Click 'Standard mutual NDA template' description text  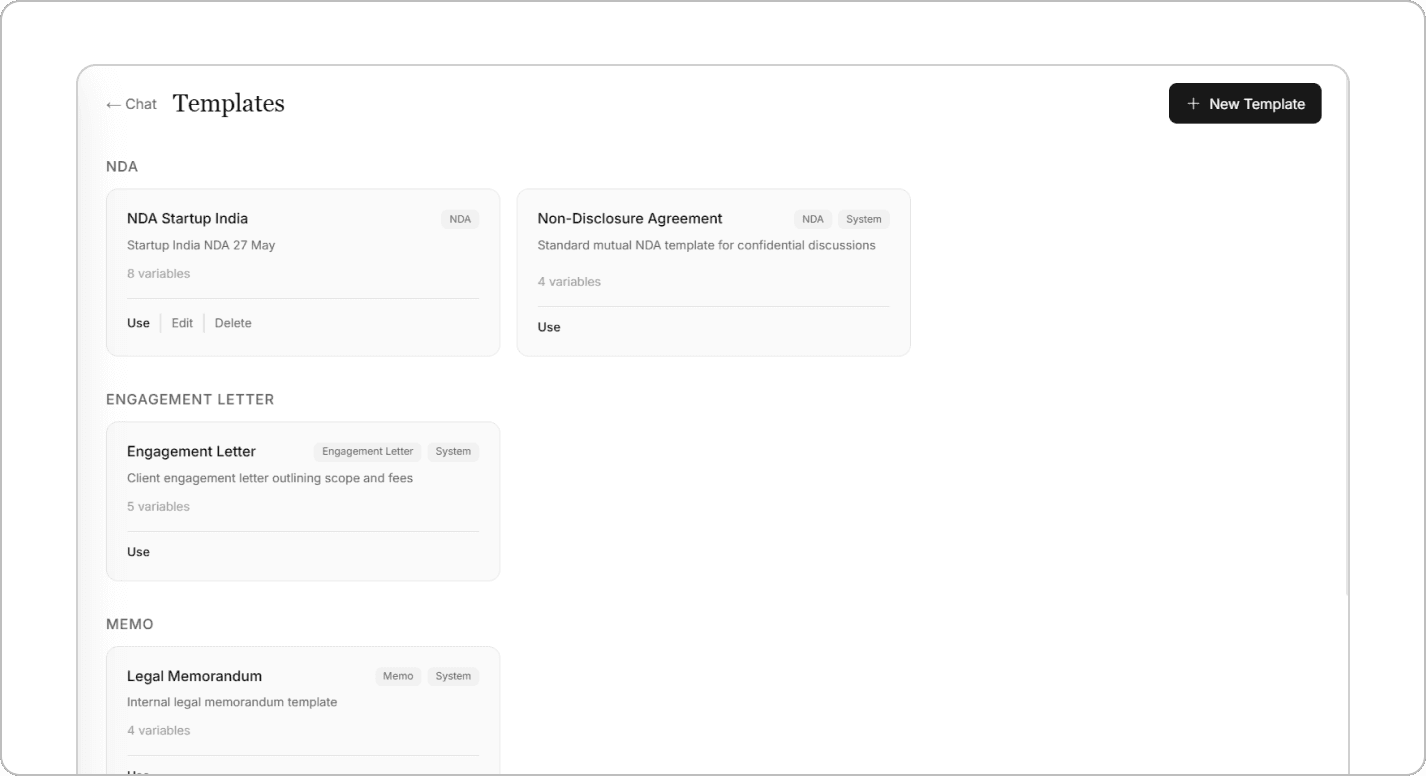(x=706, y=245)
